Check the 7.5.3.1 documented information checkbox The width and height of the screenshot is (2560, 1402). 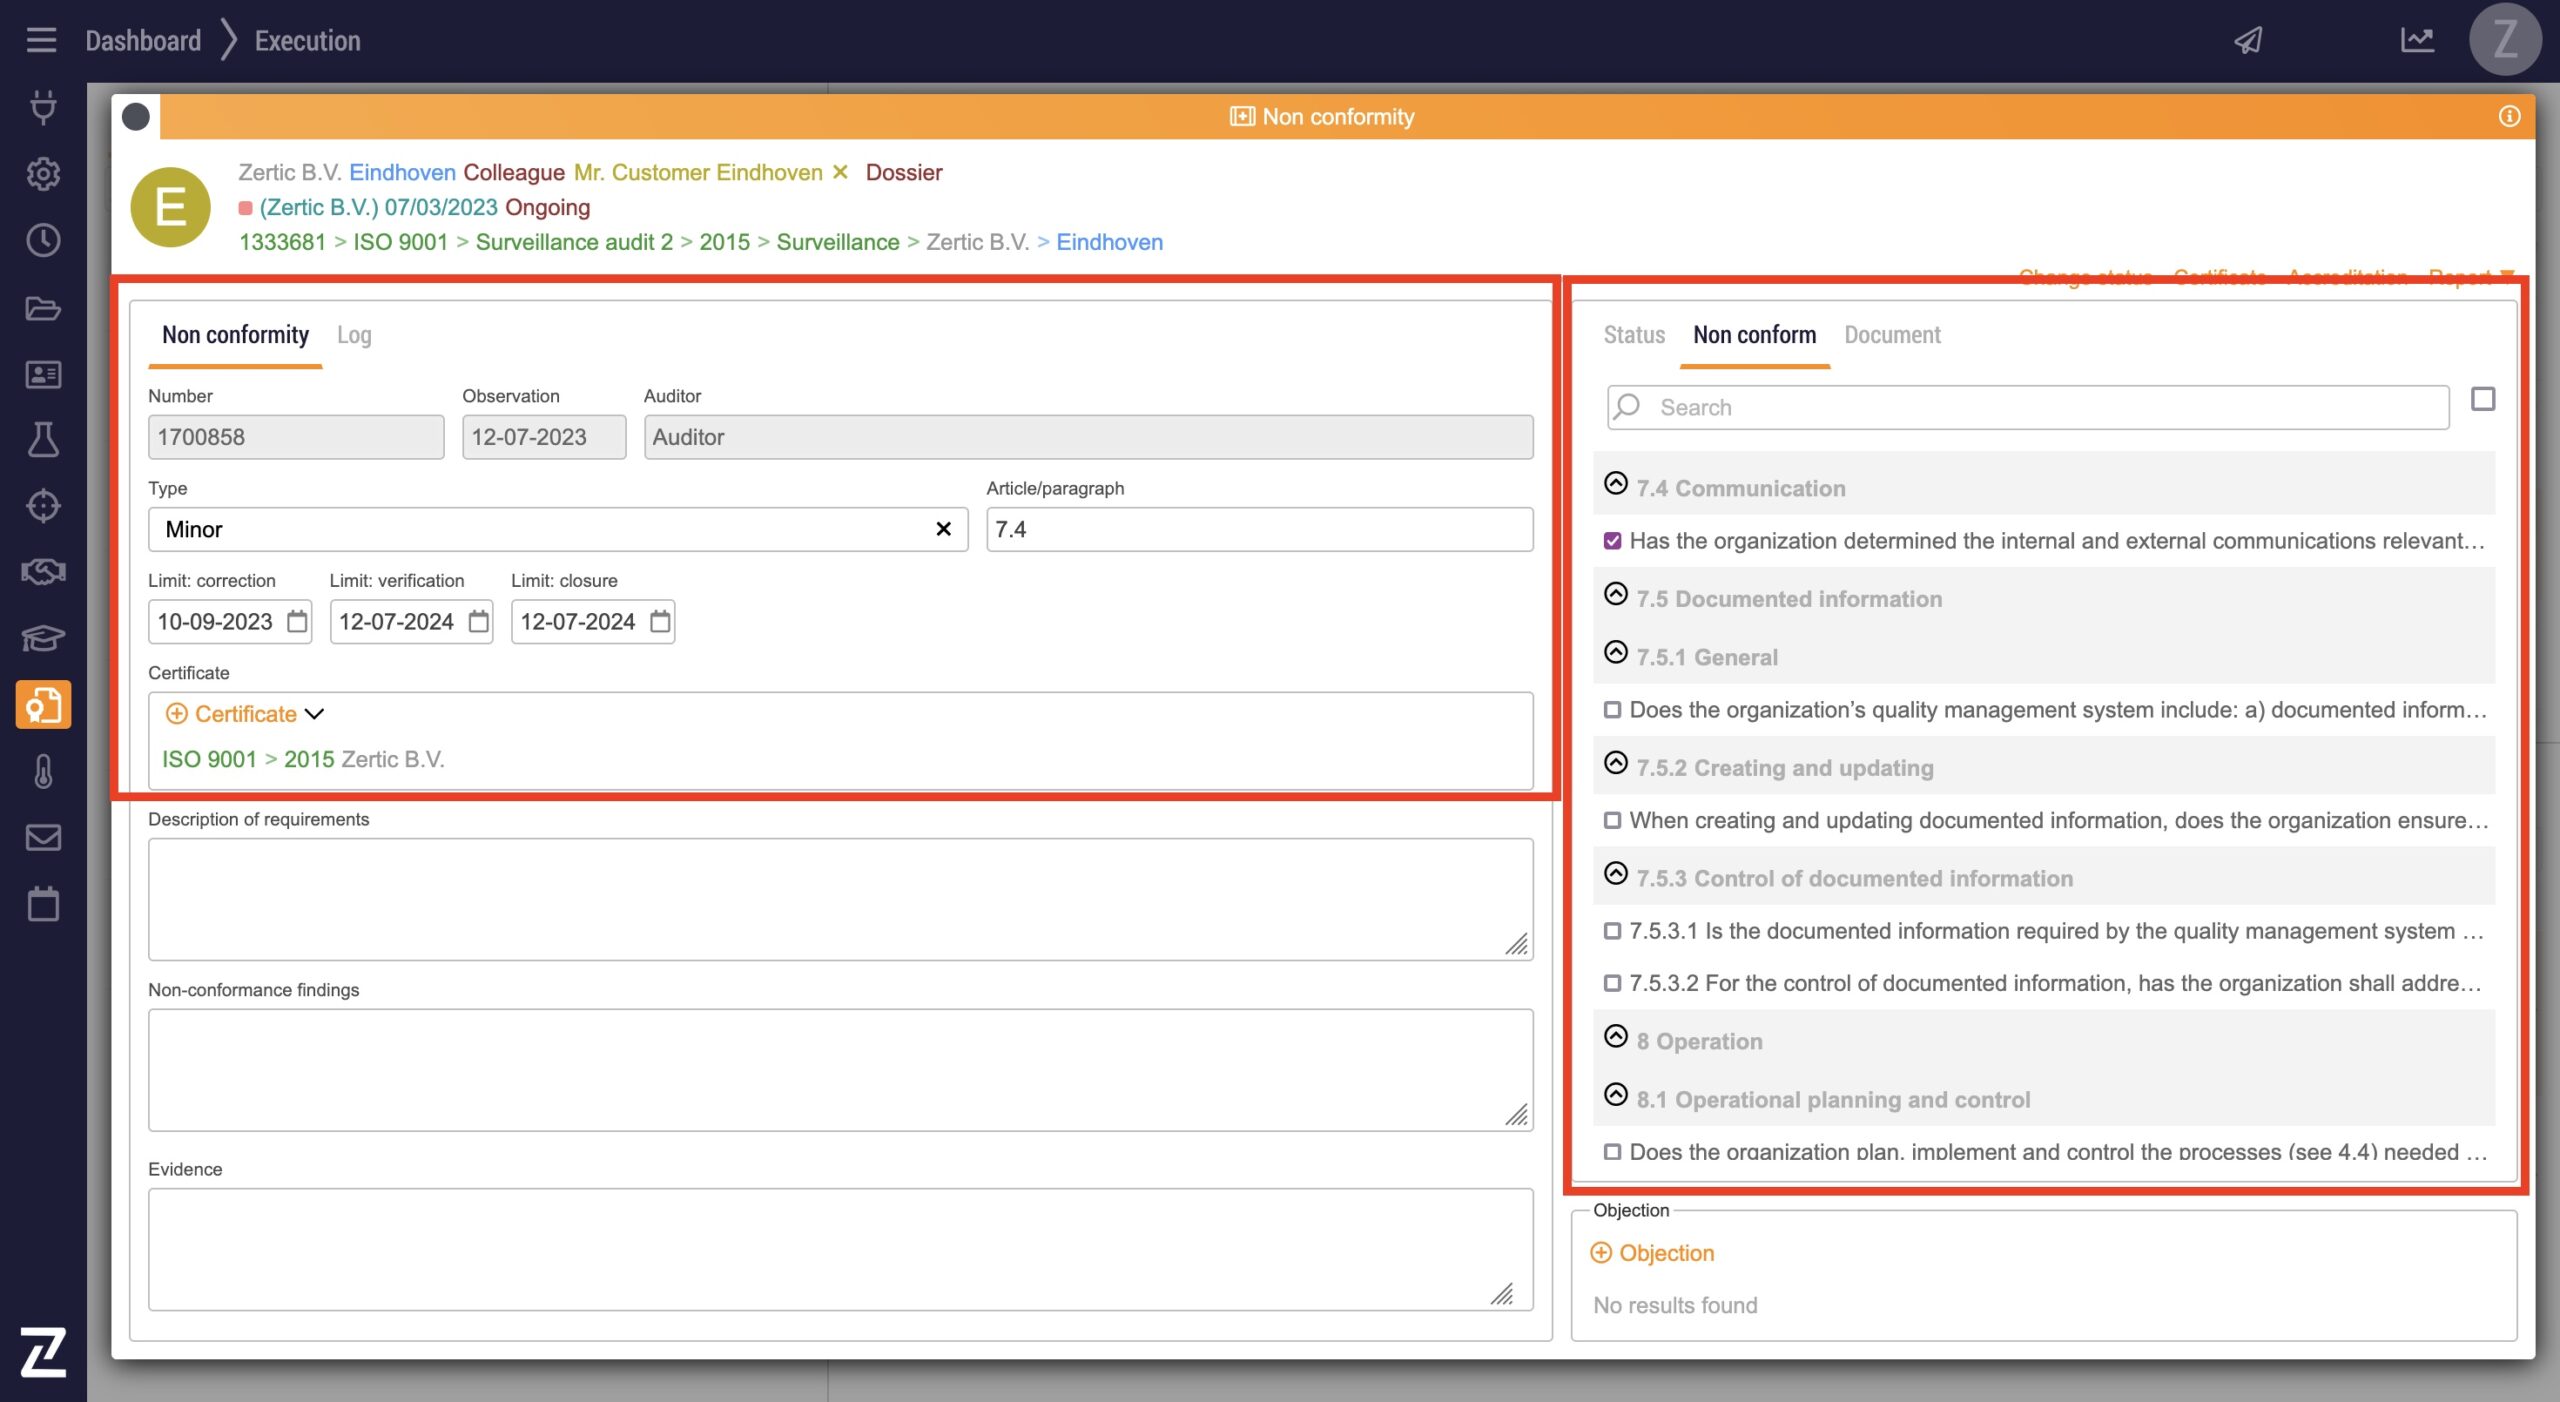[1612, 931]
